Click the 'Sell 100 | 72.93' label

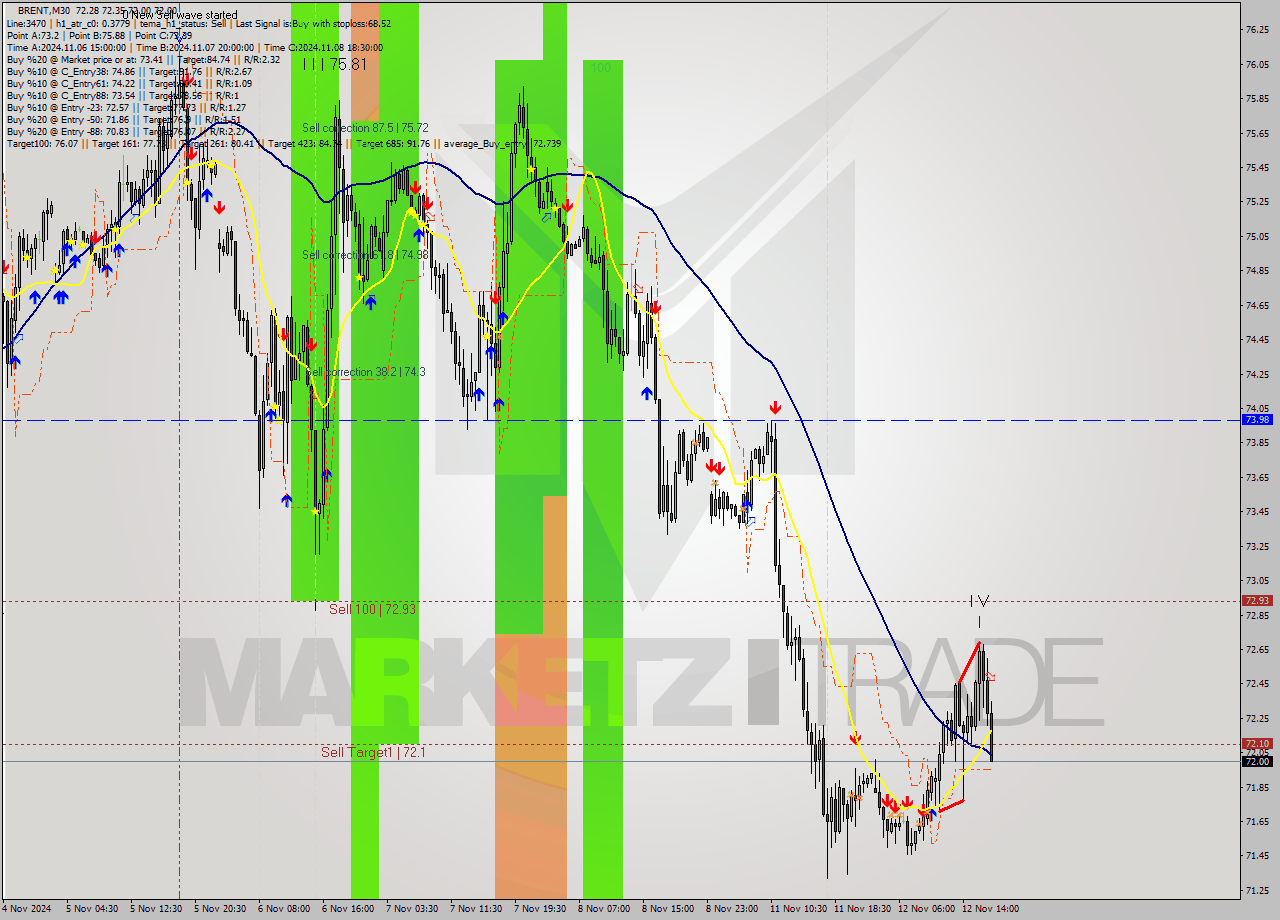point(372,609)
